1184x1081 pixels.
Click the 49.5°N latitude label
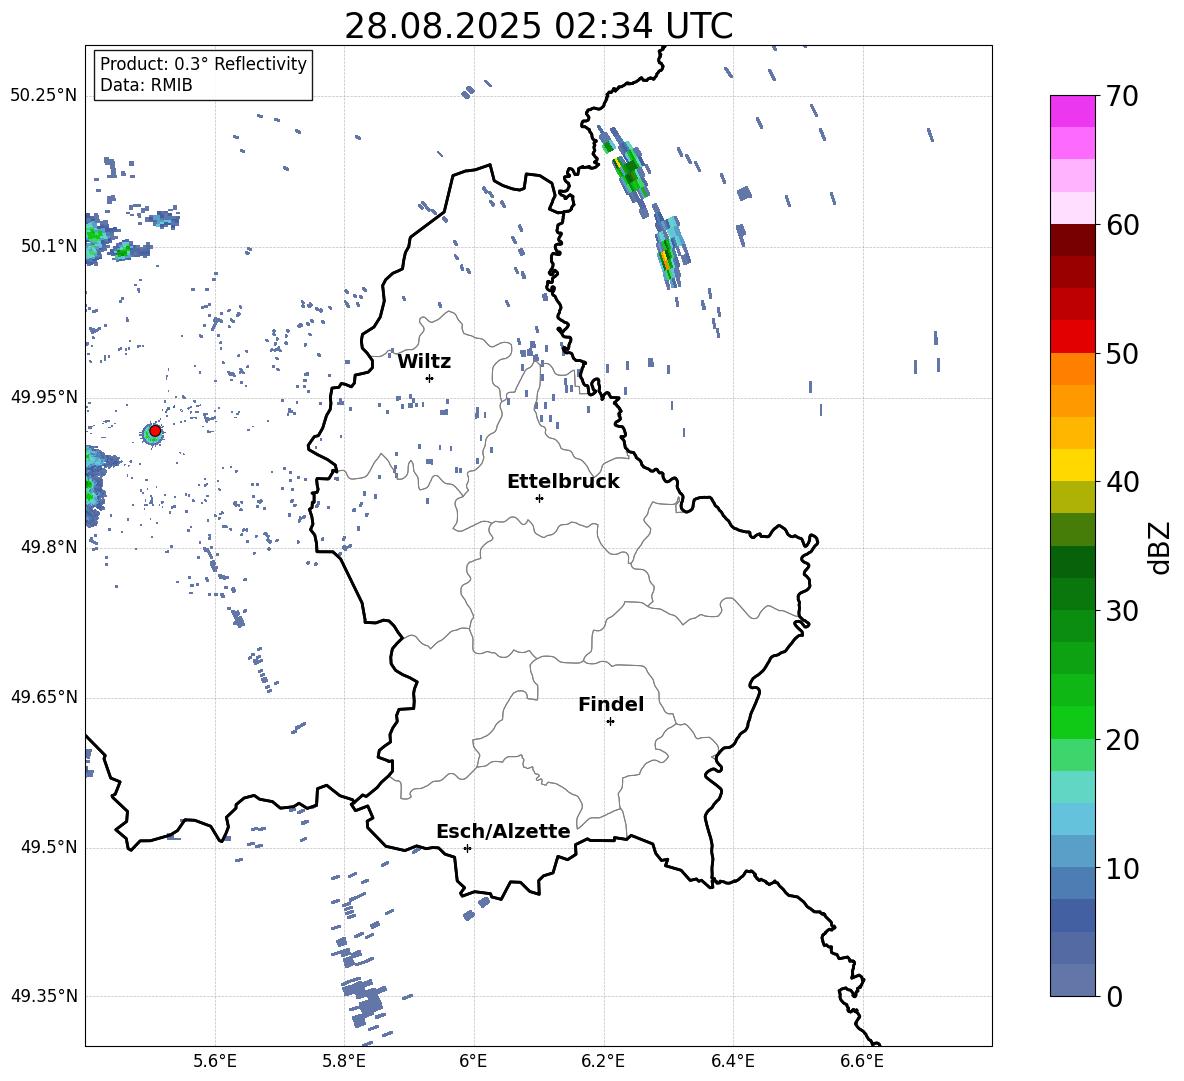(48, 847)
